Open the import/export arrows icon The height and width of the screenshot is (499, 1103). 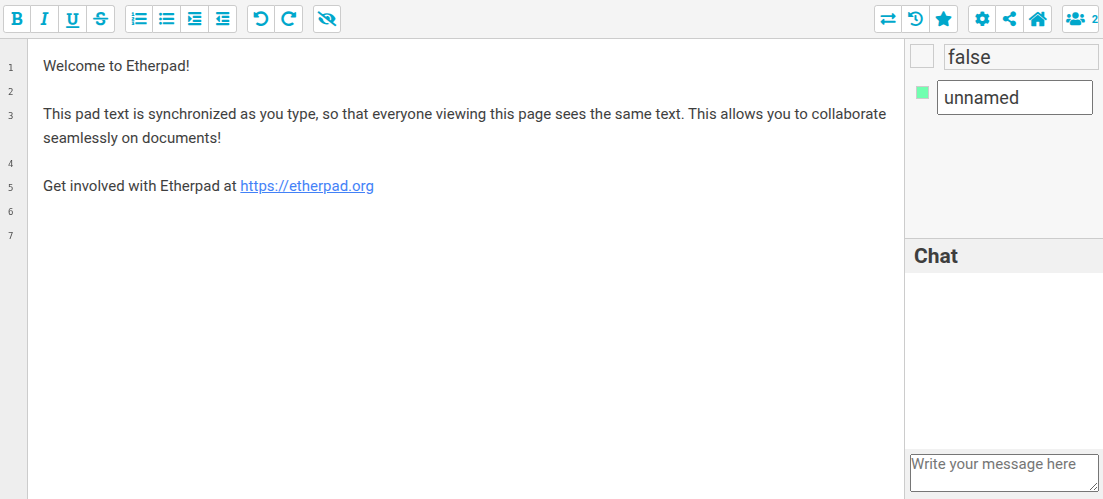tap(888, 19)
